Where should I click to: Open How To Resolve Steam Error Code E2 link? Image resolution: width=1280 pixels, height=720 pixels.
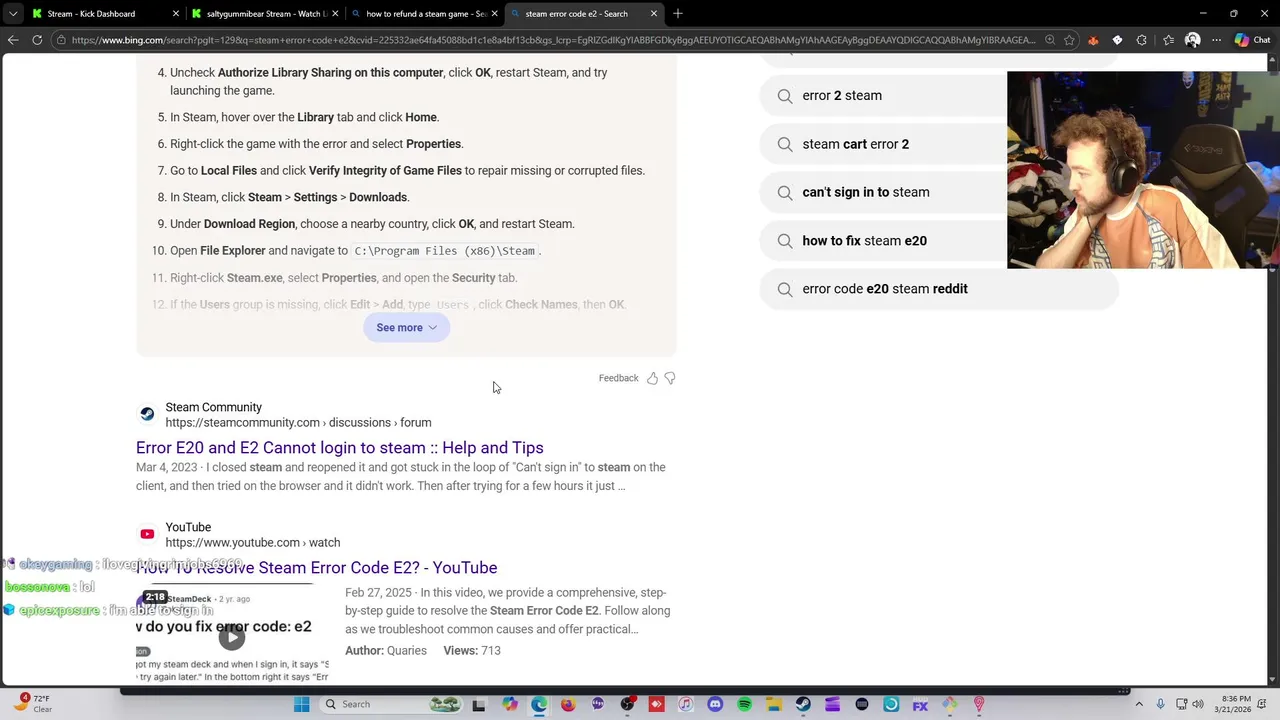(316, 567)
